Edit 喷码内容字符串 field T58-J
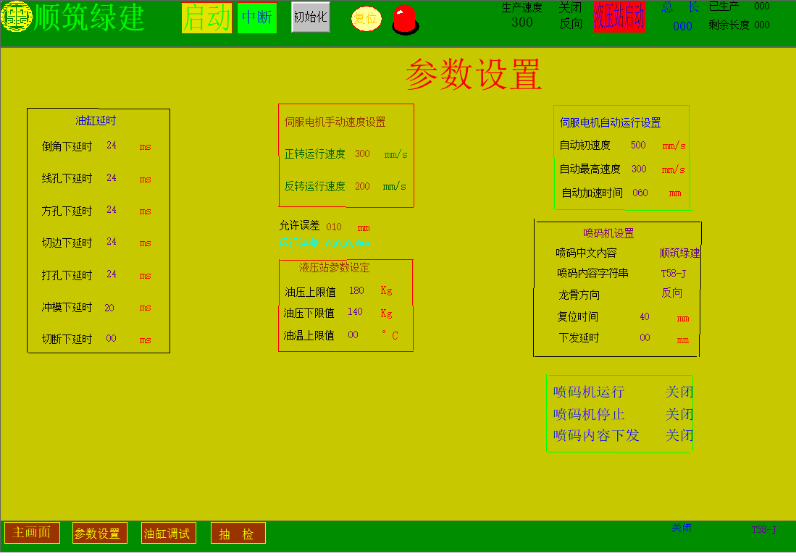The image size is (796, 556). [673, 274]
